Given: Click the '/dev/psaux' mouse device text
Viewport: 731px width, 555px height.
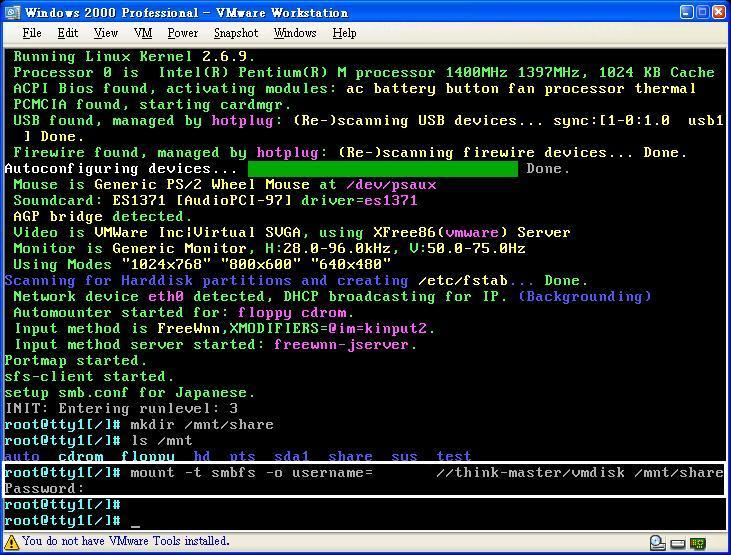Looking at the screenshot, I should coord(391,185).
